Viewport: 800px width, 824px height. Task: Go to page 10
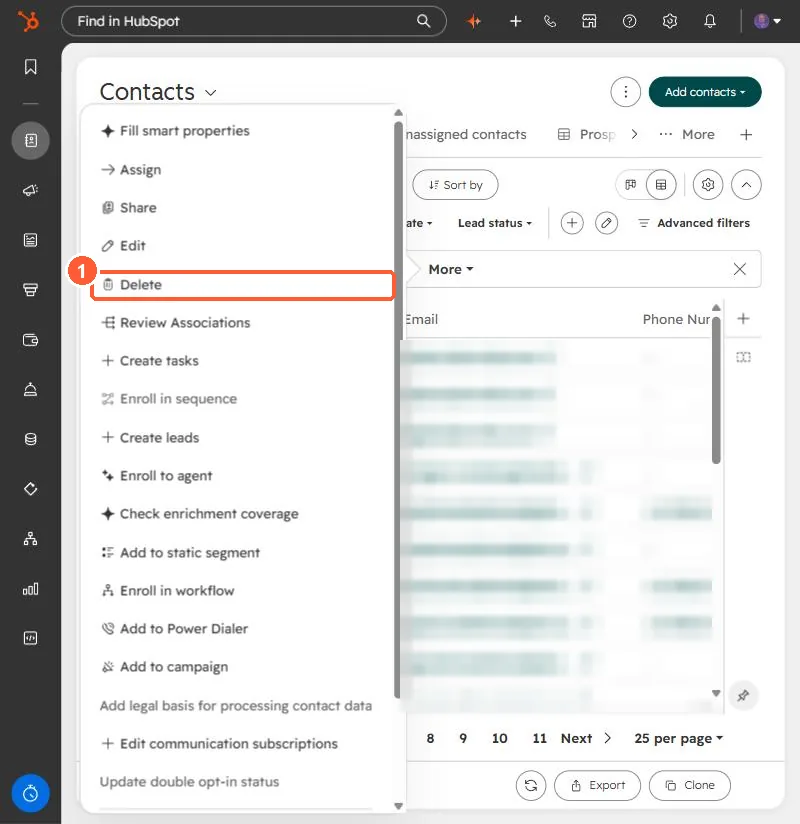click(x=499, y=738)
